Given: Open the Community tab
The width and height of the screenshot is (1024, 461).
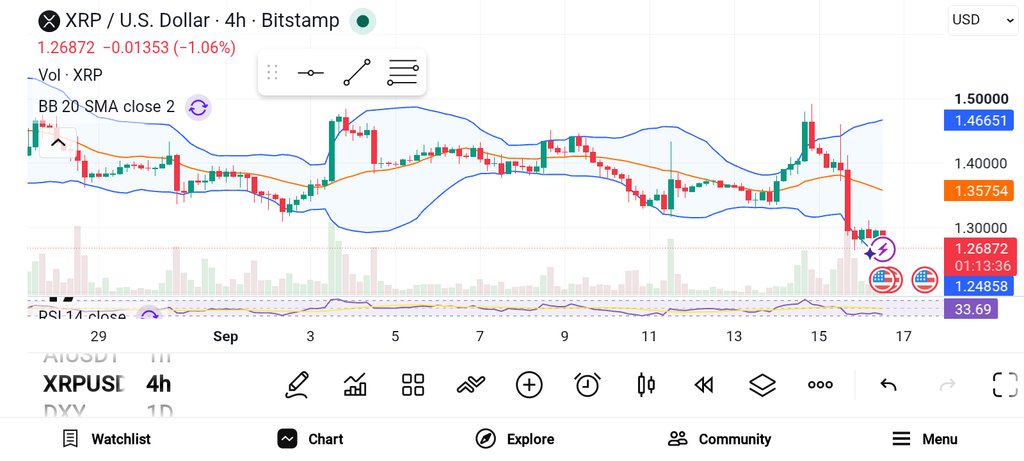Looking at the screenshot, I should pyautogui.click(x=720, y=439).
